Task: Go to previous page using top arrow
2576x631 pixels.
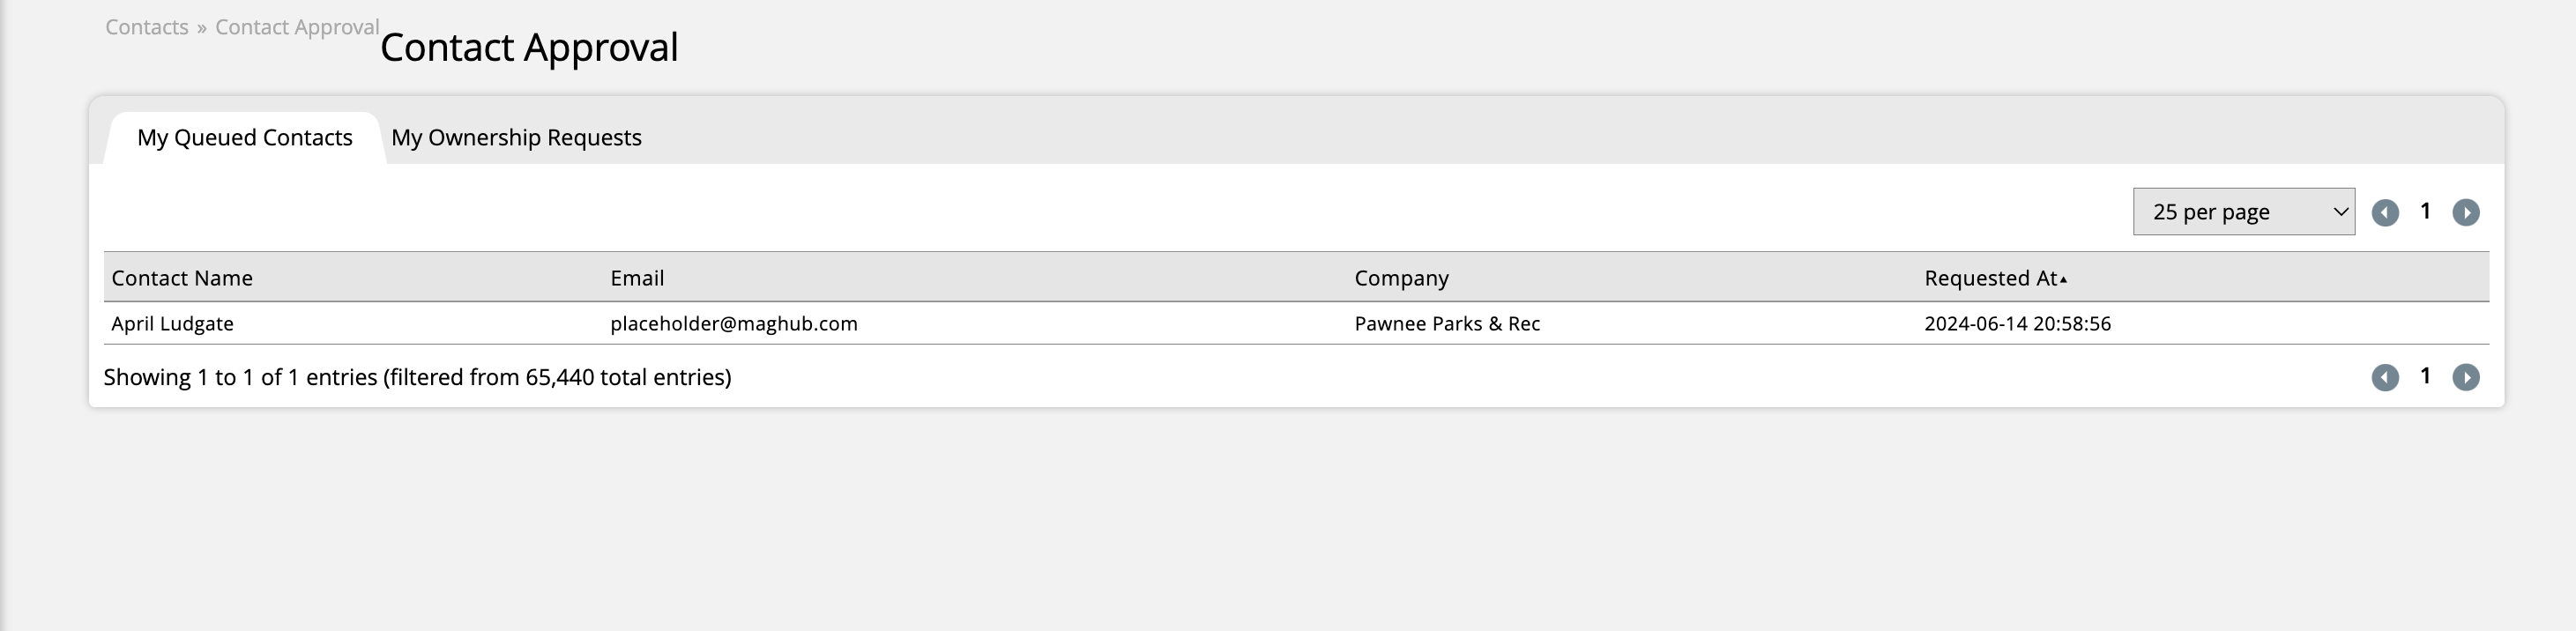Action: click(x=2385, y=212)
